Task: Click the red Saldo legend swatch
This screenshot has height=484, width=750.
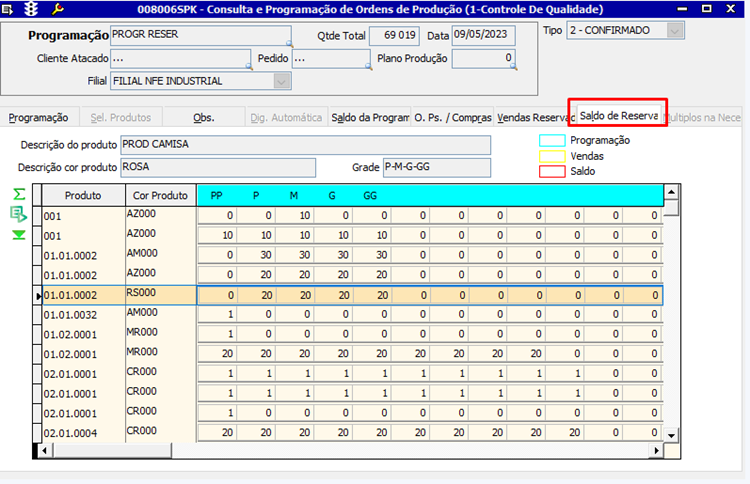Action: (x=552, y=172)
